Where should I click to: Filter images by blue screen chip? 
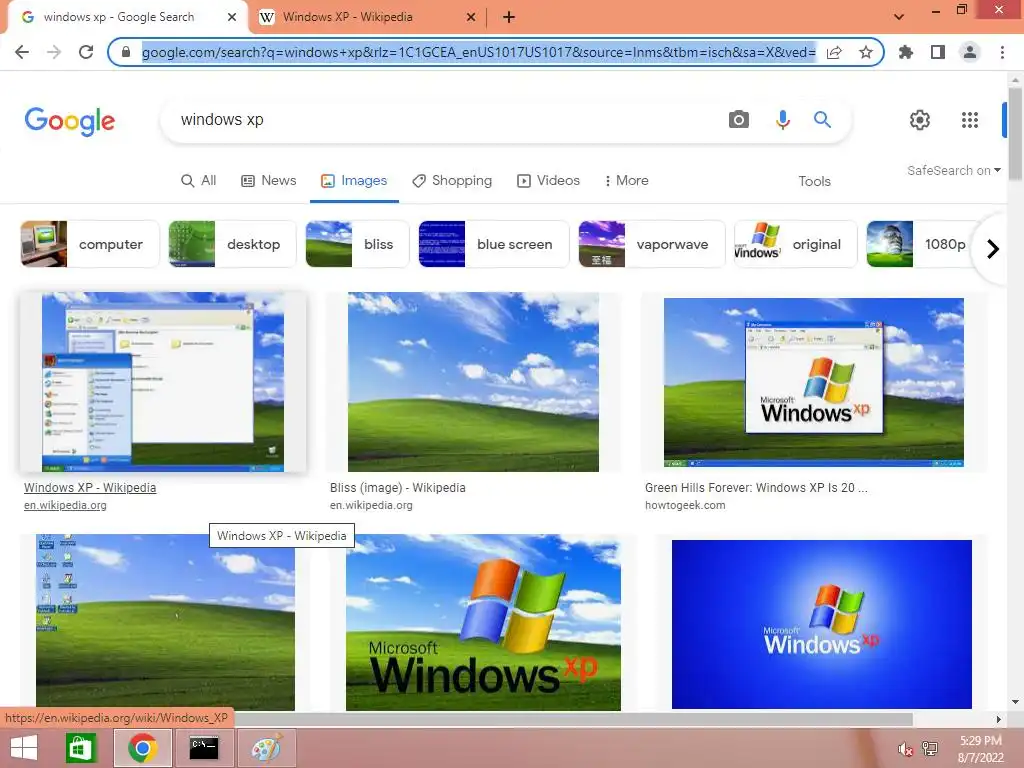(x=494, y=244)
